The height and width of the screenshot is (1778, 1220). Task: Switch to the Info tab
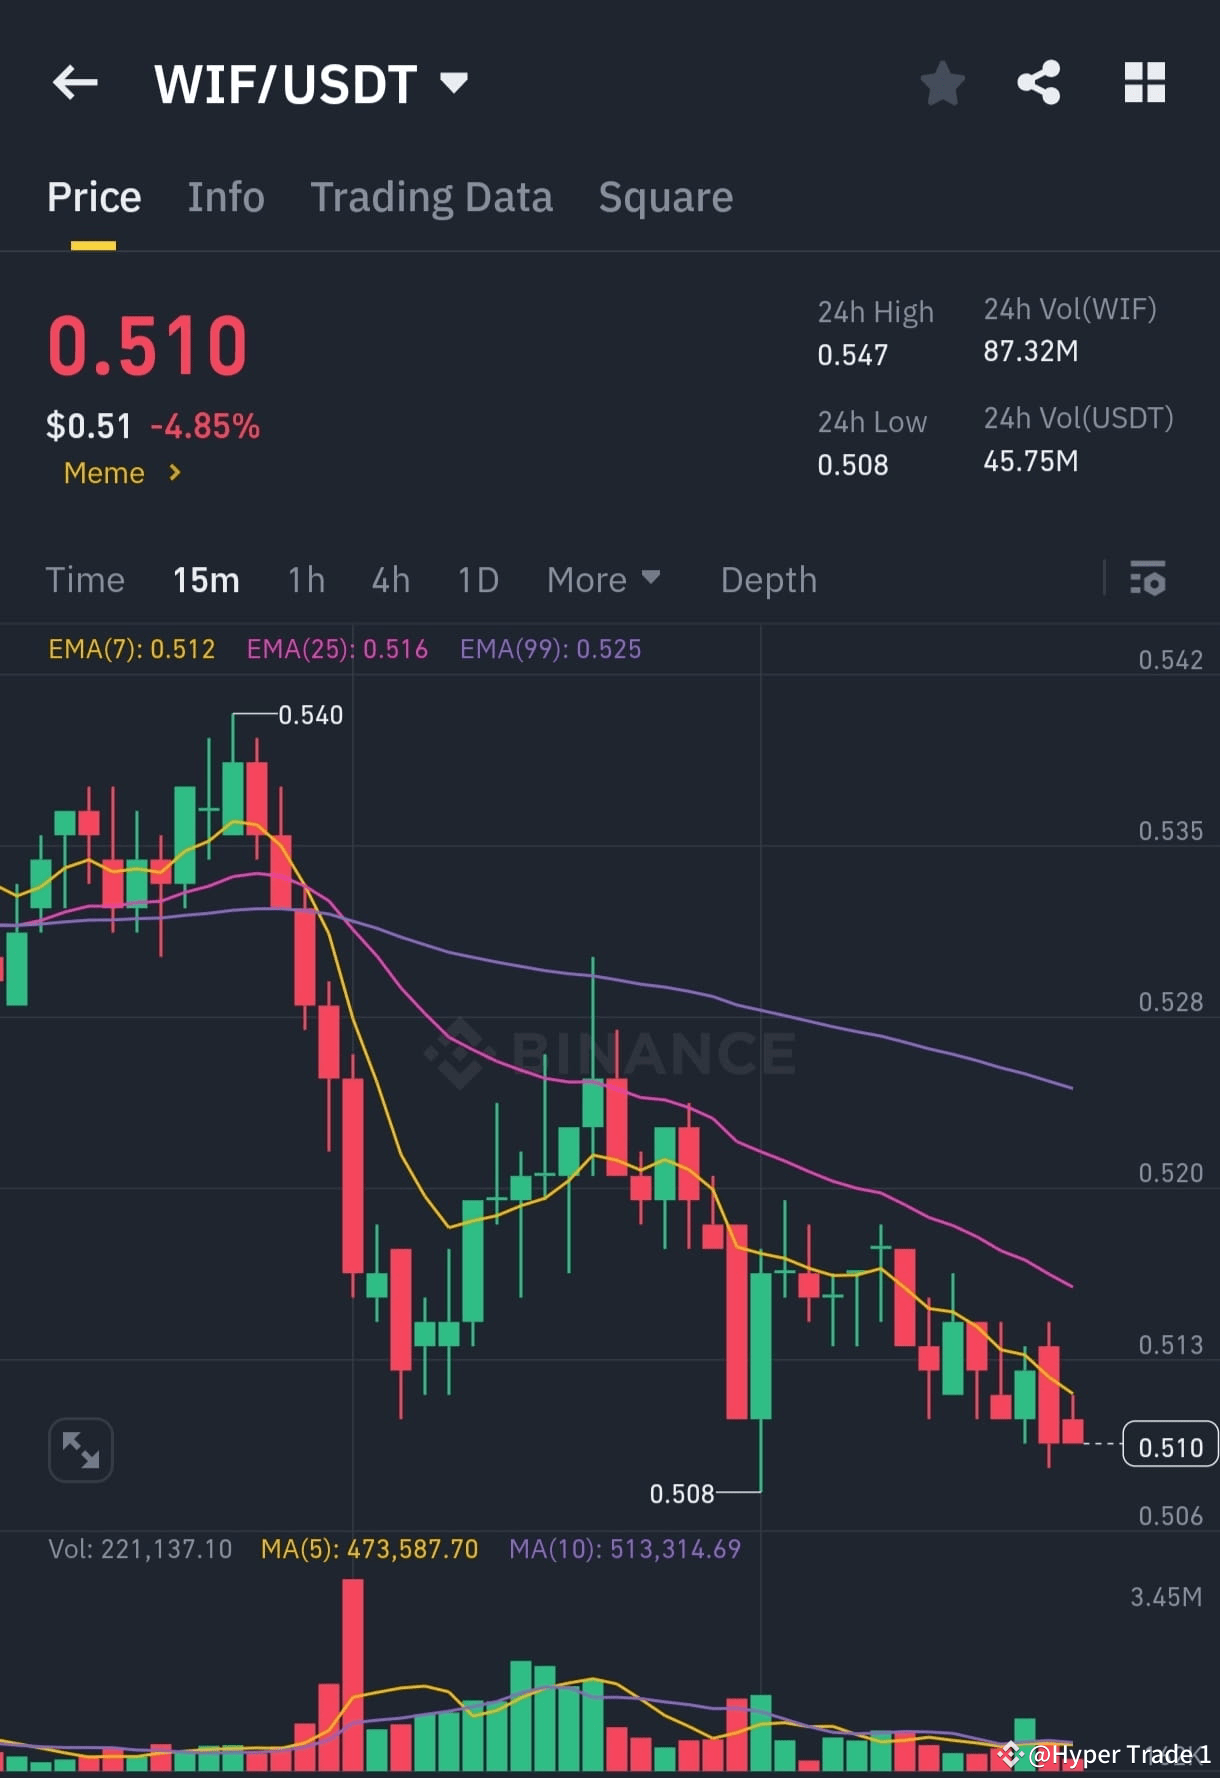coord(225,196)
